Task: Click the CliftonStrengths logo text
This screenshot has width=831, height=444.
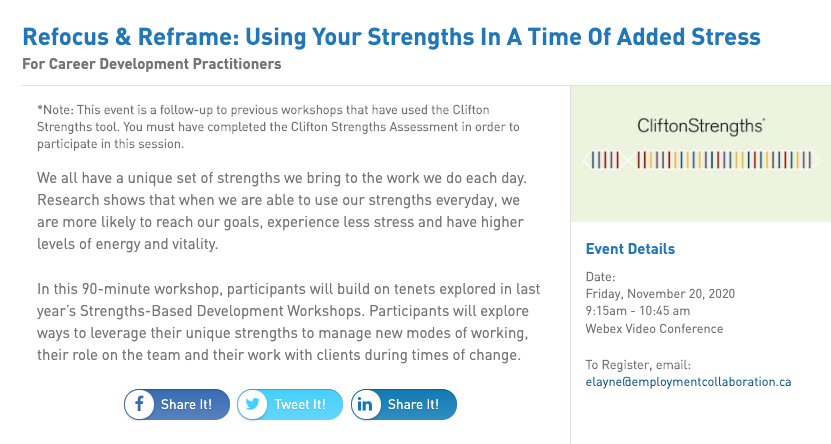Action: 701,126
